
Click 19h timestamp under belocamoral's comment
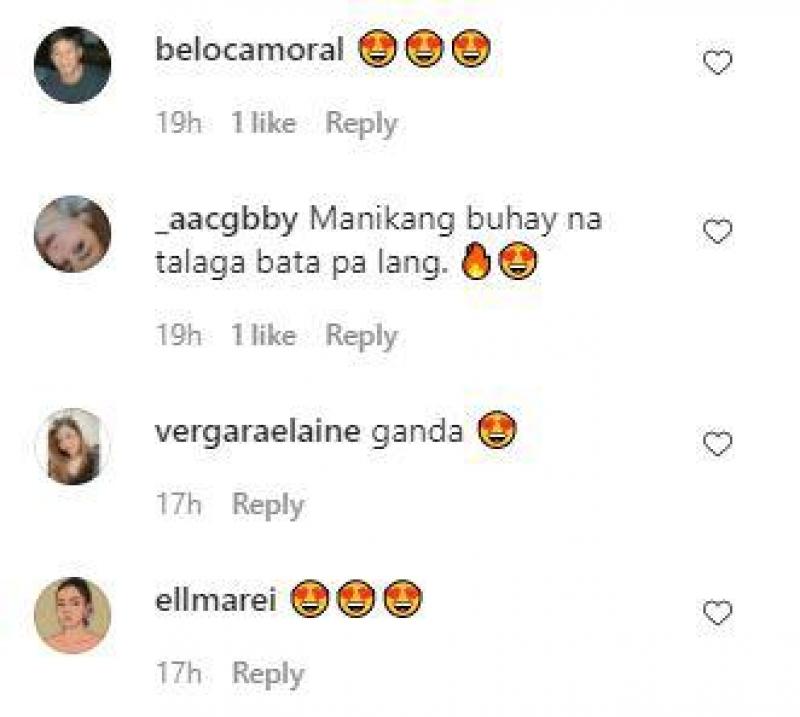[179, 123]
